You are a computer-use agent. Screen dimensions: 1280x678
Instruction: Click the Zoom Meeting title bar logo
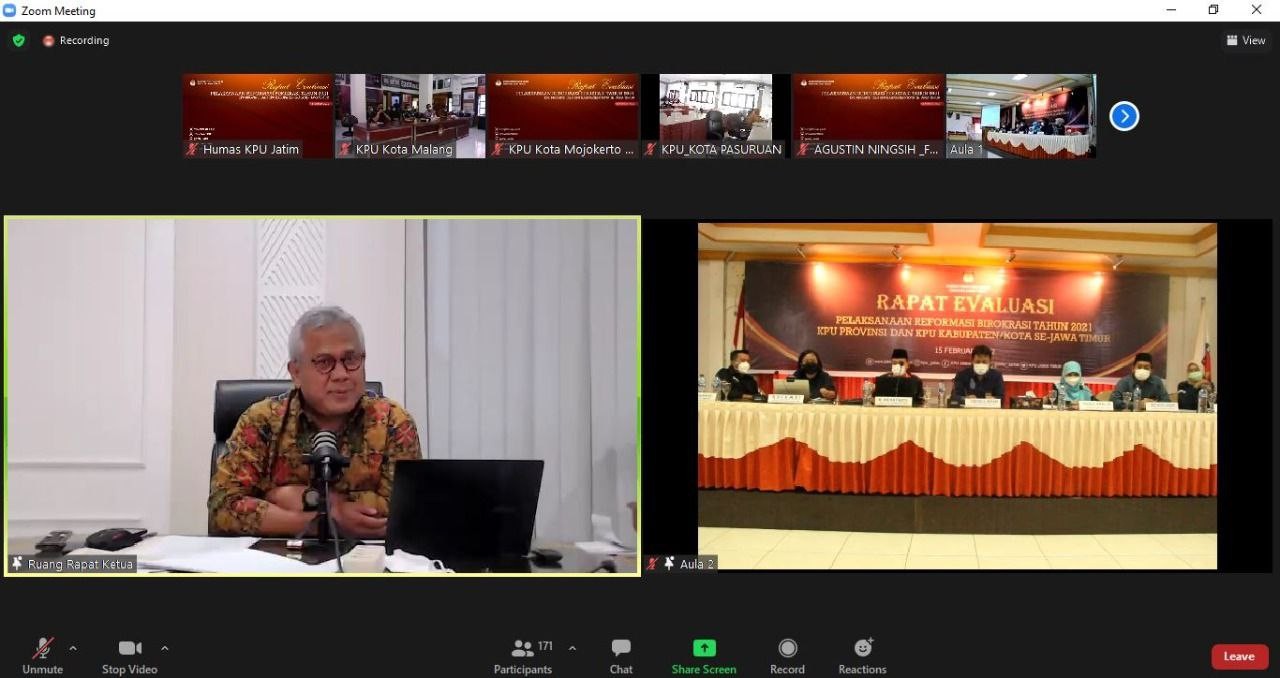(9, 11)
